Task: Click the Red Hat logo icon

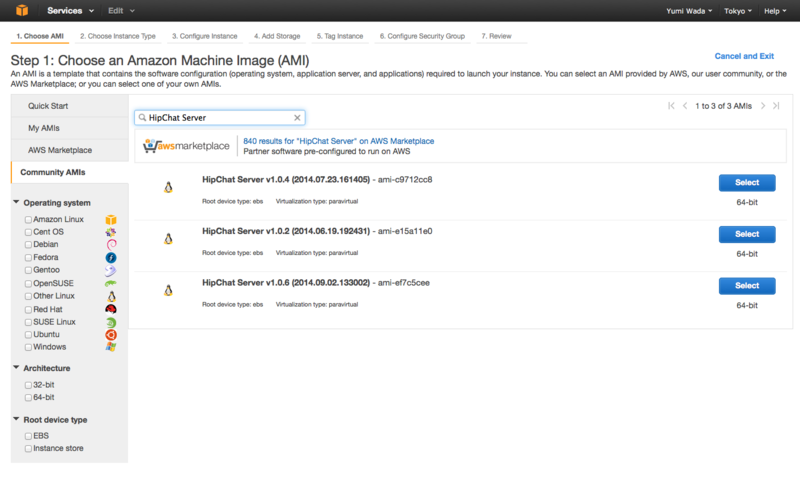Action: pyautogui.click(x=111, y=309)
